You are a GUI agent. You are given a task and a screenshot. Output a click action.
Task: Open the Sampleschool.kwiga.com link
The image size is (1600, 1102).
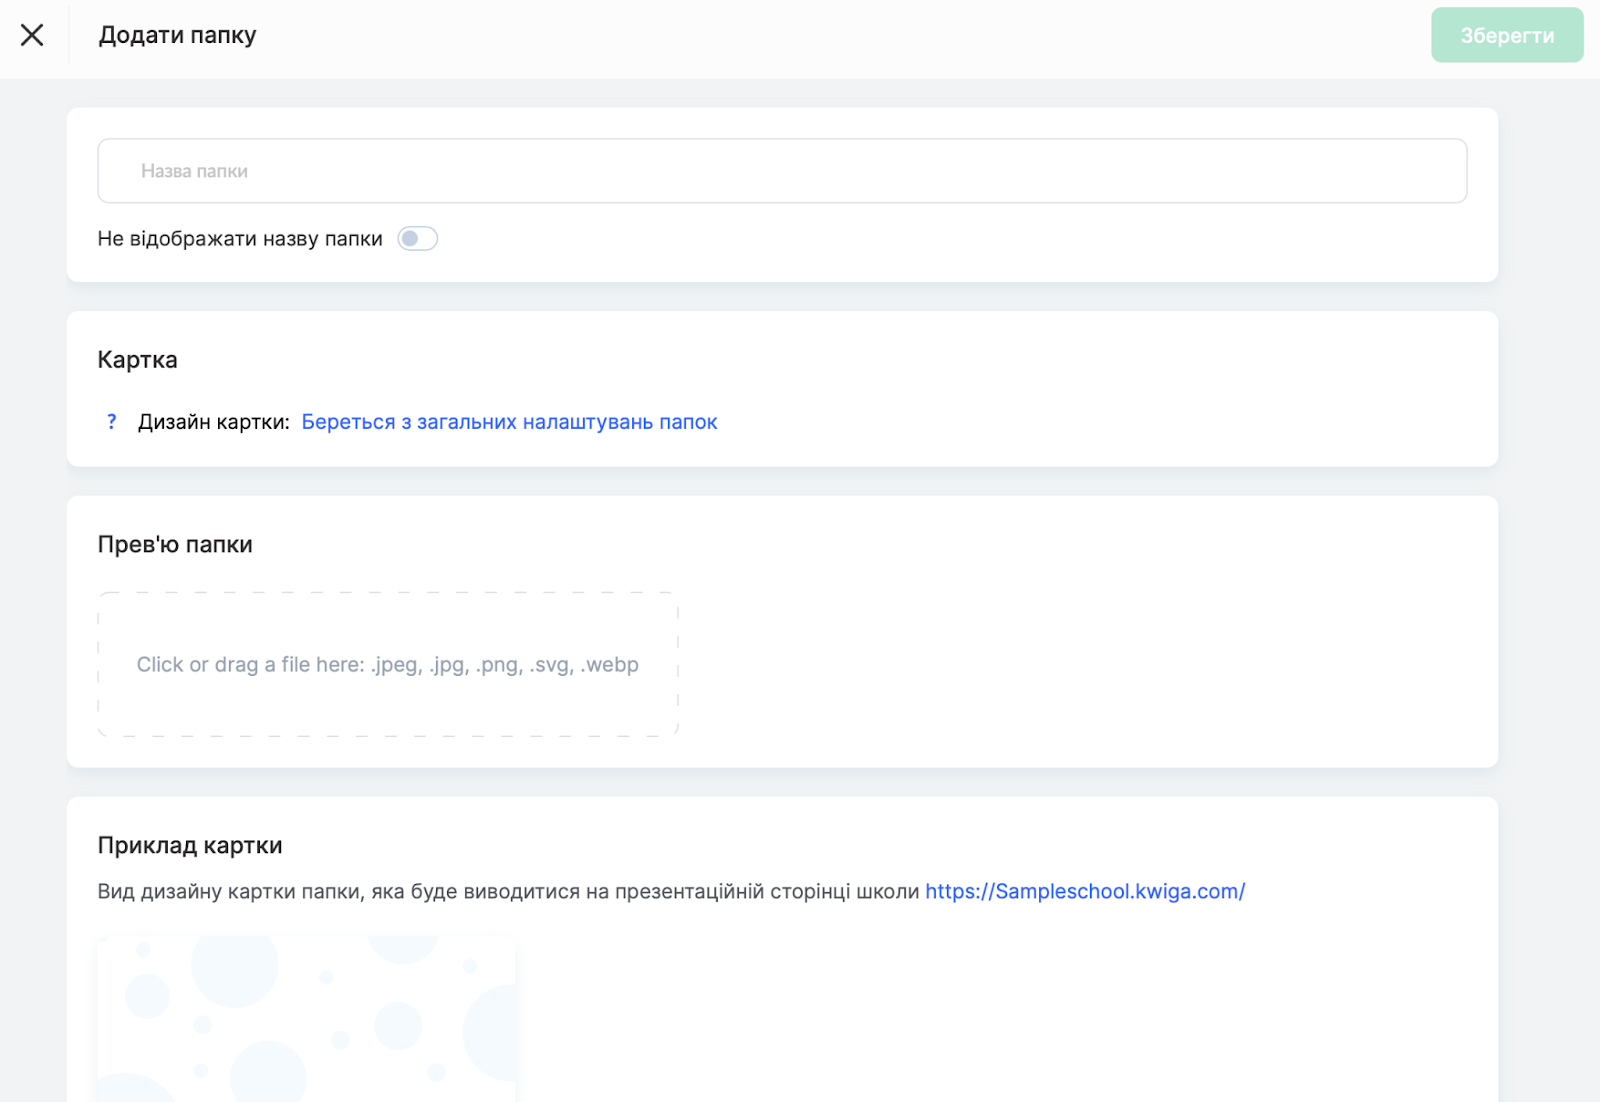click(x=1084, y=891)
